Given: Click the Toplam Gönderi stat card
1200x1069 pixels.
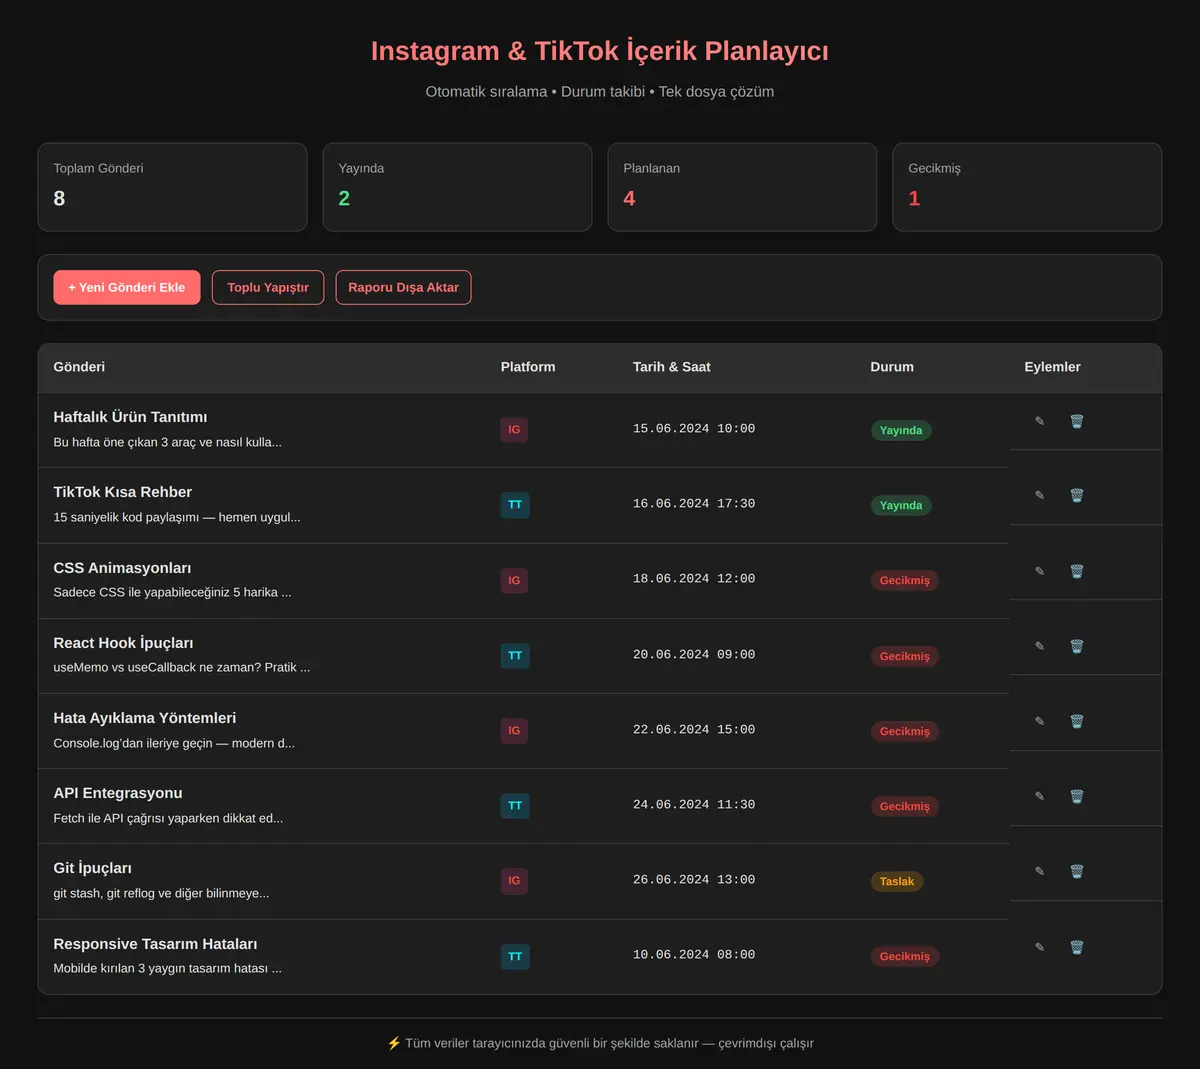Looking at the screenshot, I should tap(172, 187).
